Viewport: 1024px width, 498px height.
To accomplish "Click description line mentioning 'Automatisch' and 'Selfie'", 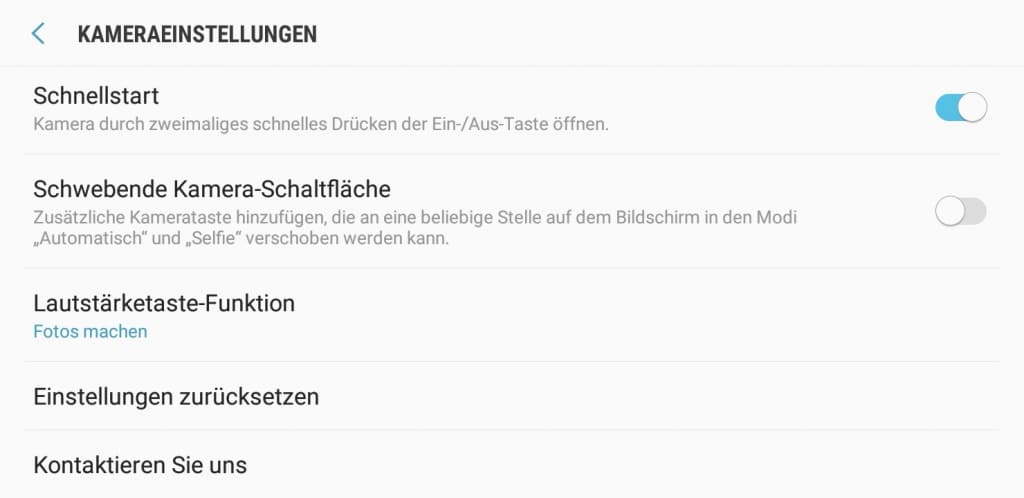I will [x=241, y=238].
